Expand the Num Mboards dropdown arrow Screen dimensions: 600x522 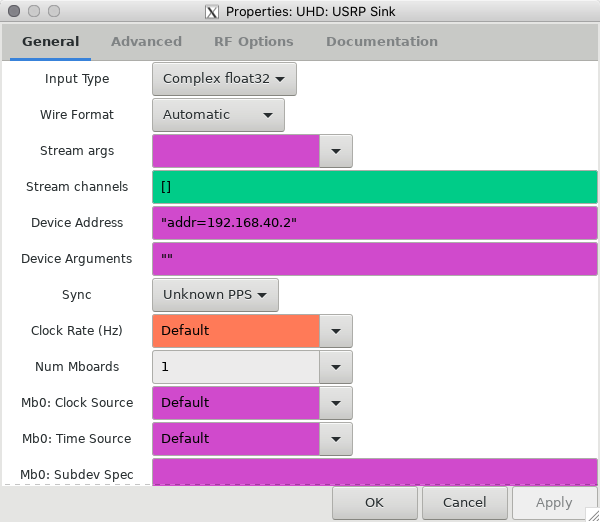coord(336,367)
